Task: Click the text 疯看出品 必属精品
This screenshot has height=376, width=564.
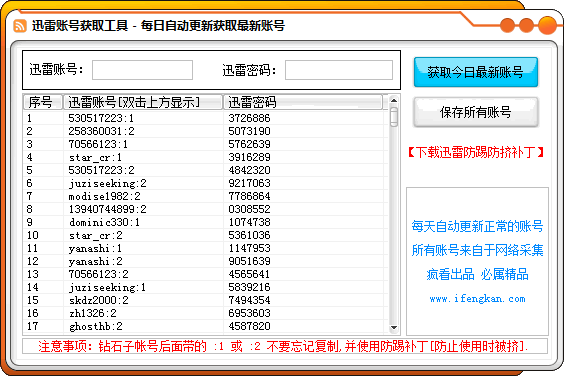Action: (x=477, y=275)
